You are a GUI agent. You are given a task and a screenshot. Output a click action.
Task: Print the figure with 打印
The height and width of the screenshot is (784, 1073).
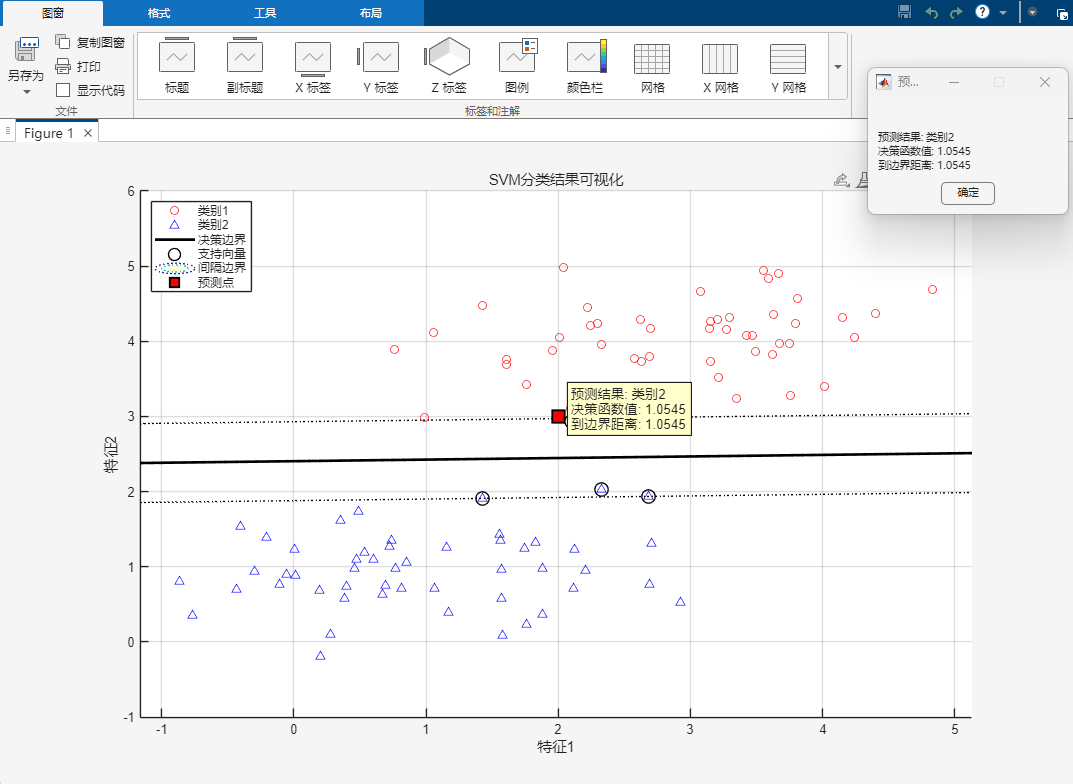(63, 66)
